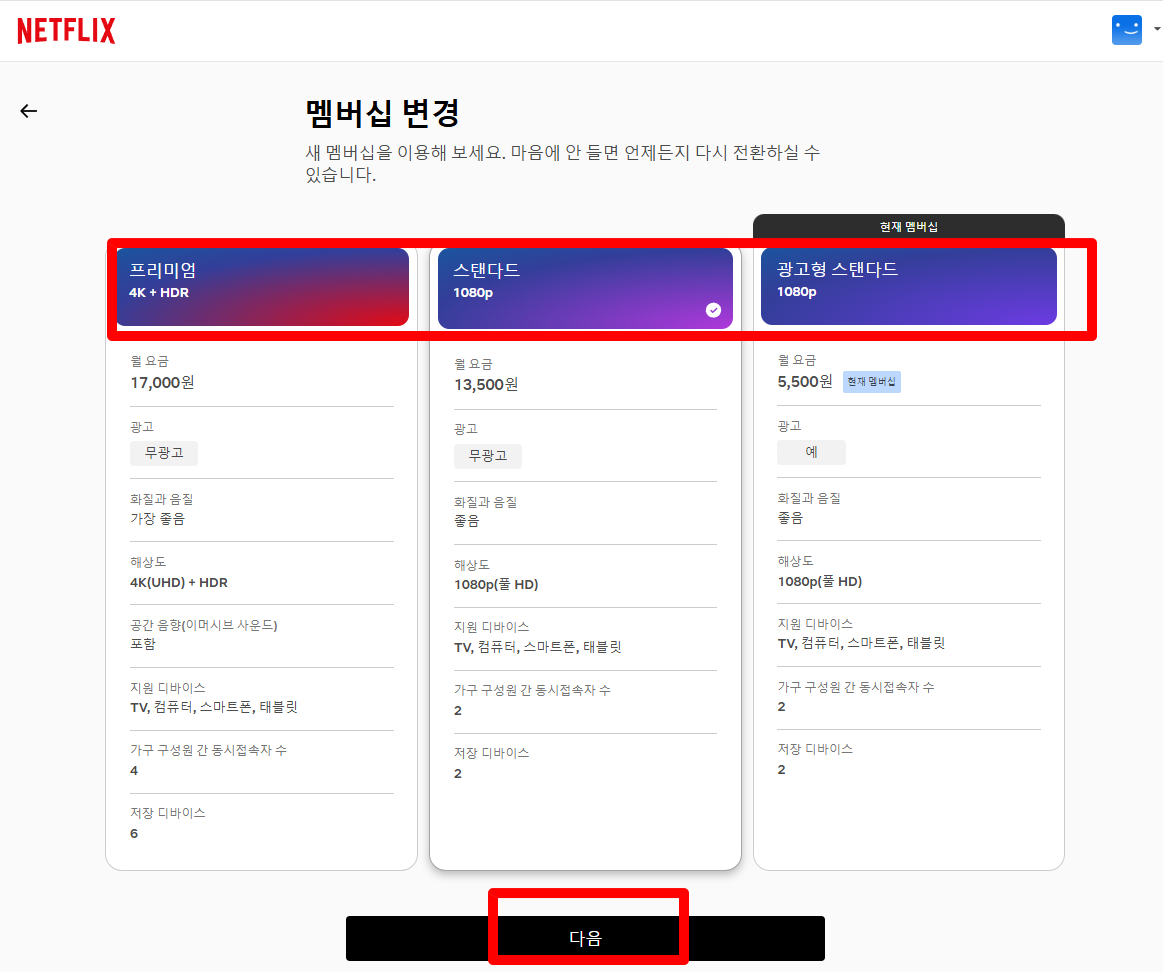Select the 프리미엄 4K + HDR plan
This screenshot has height=972, width=1163.
click(x=263, y=286)
